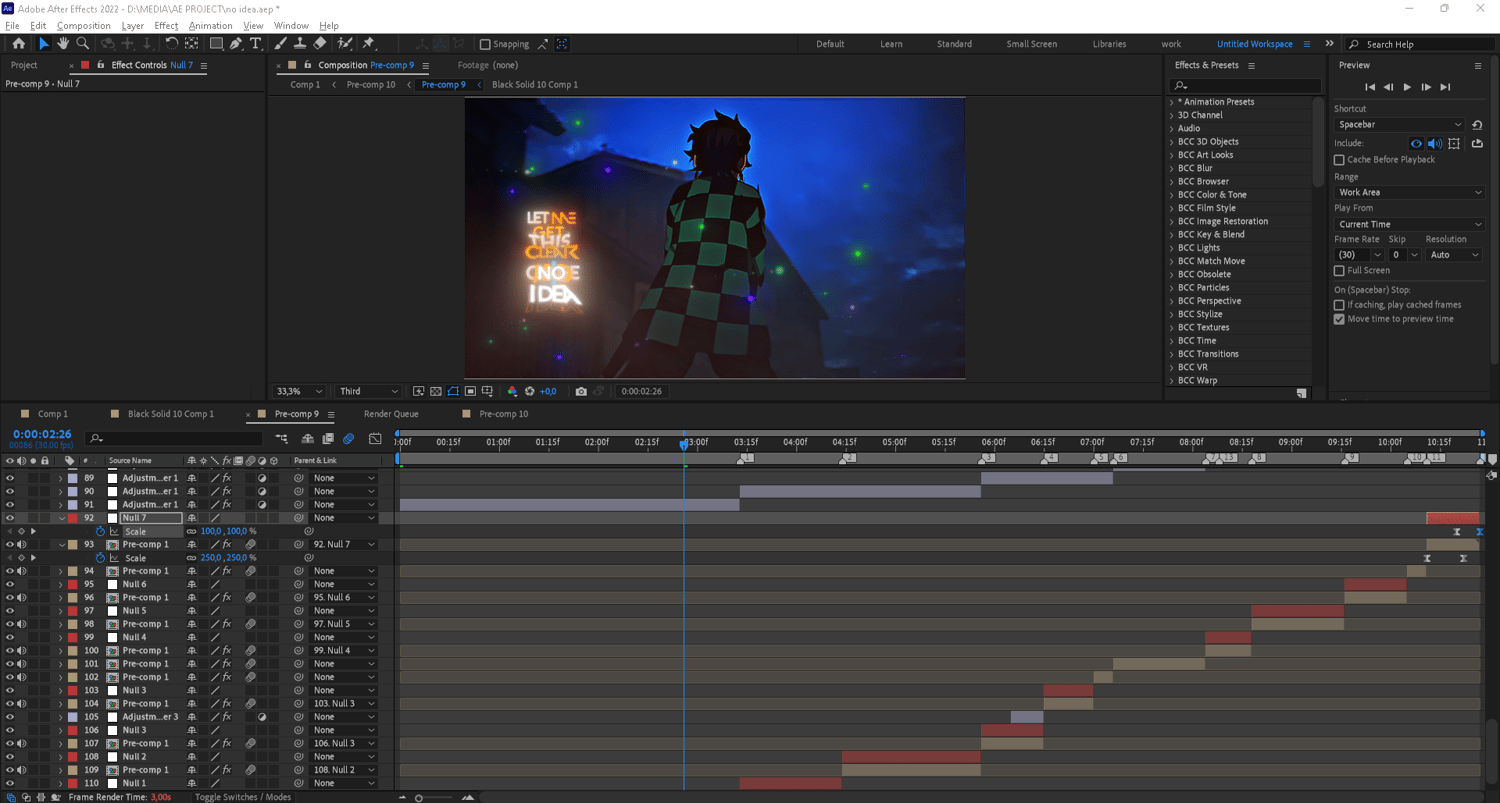Click the Home icon in the toolbar
1500x803 pixels.
tap(18, 44)
